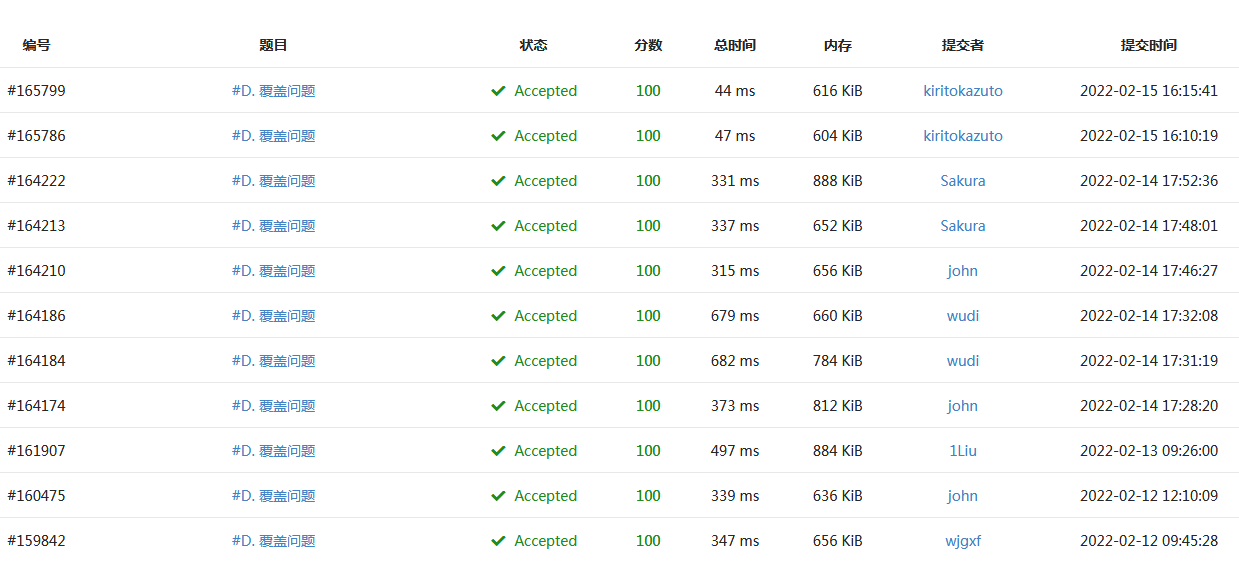The image size is (1239, 575).
Task: Click the checkmark icon in row #165786
Action: 498,136
